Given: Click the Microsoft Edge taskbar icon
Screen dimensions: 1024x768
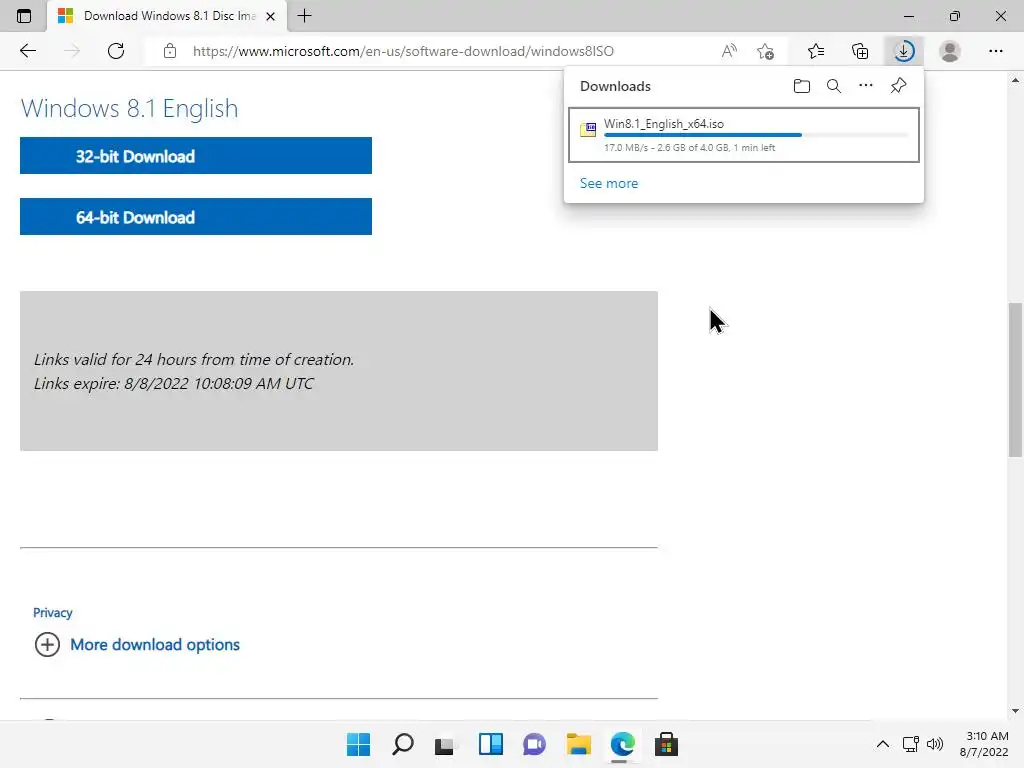Looking at the screenshot, I should [x=622, y=744].
